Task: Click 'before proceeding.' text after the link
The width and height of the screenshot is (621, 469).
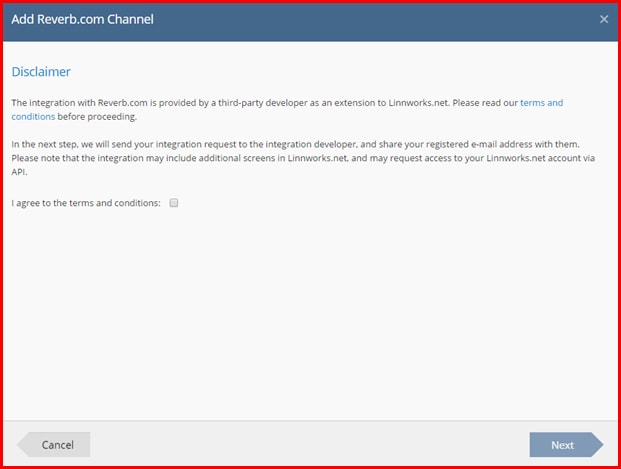Action: pyautogui.click(x=97, y=116)
